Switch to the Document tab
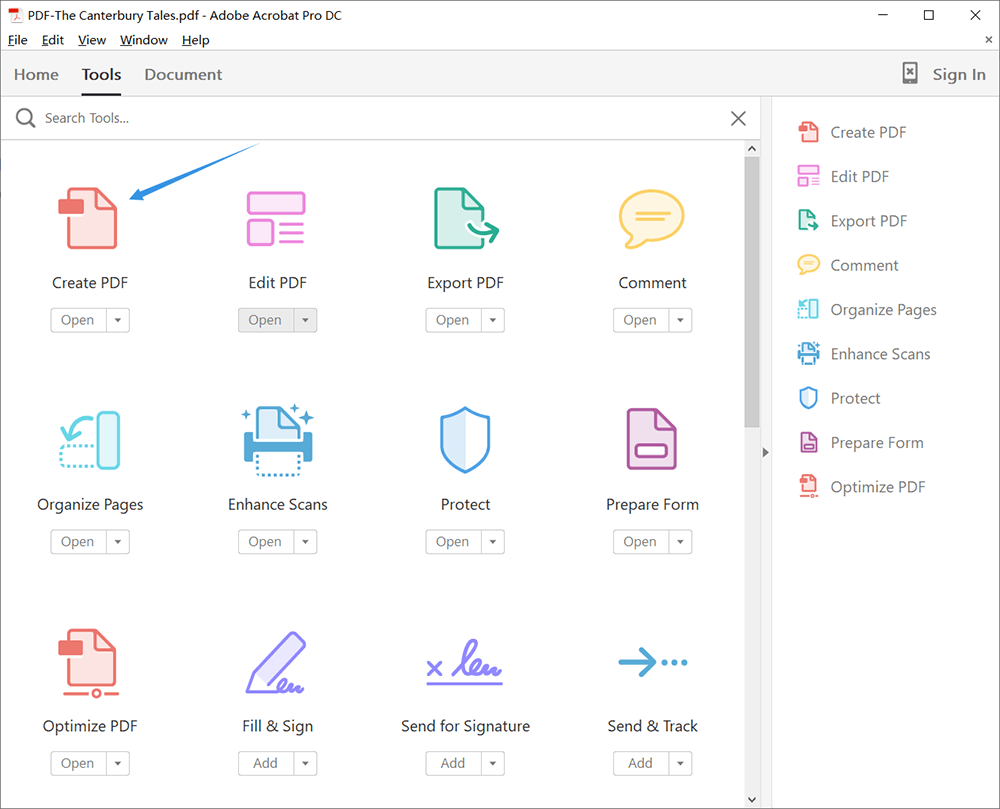 pos(183,75)
